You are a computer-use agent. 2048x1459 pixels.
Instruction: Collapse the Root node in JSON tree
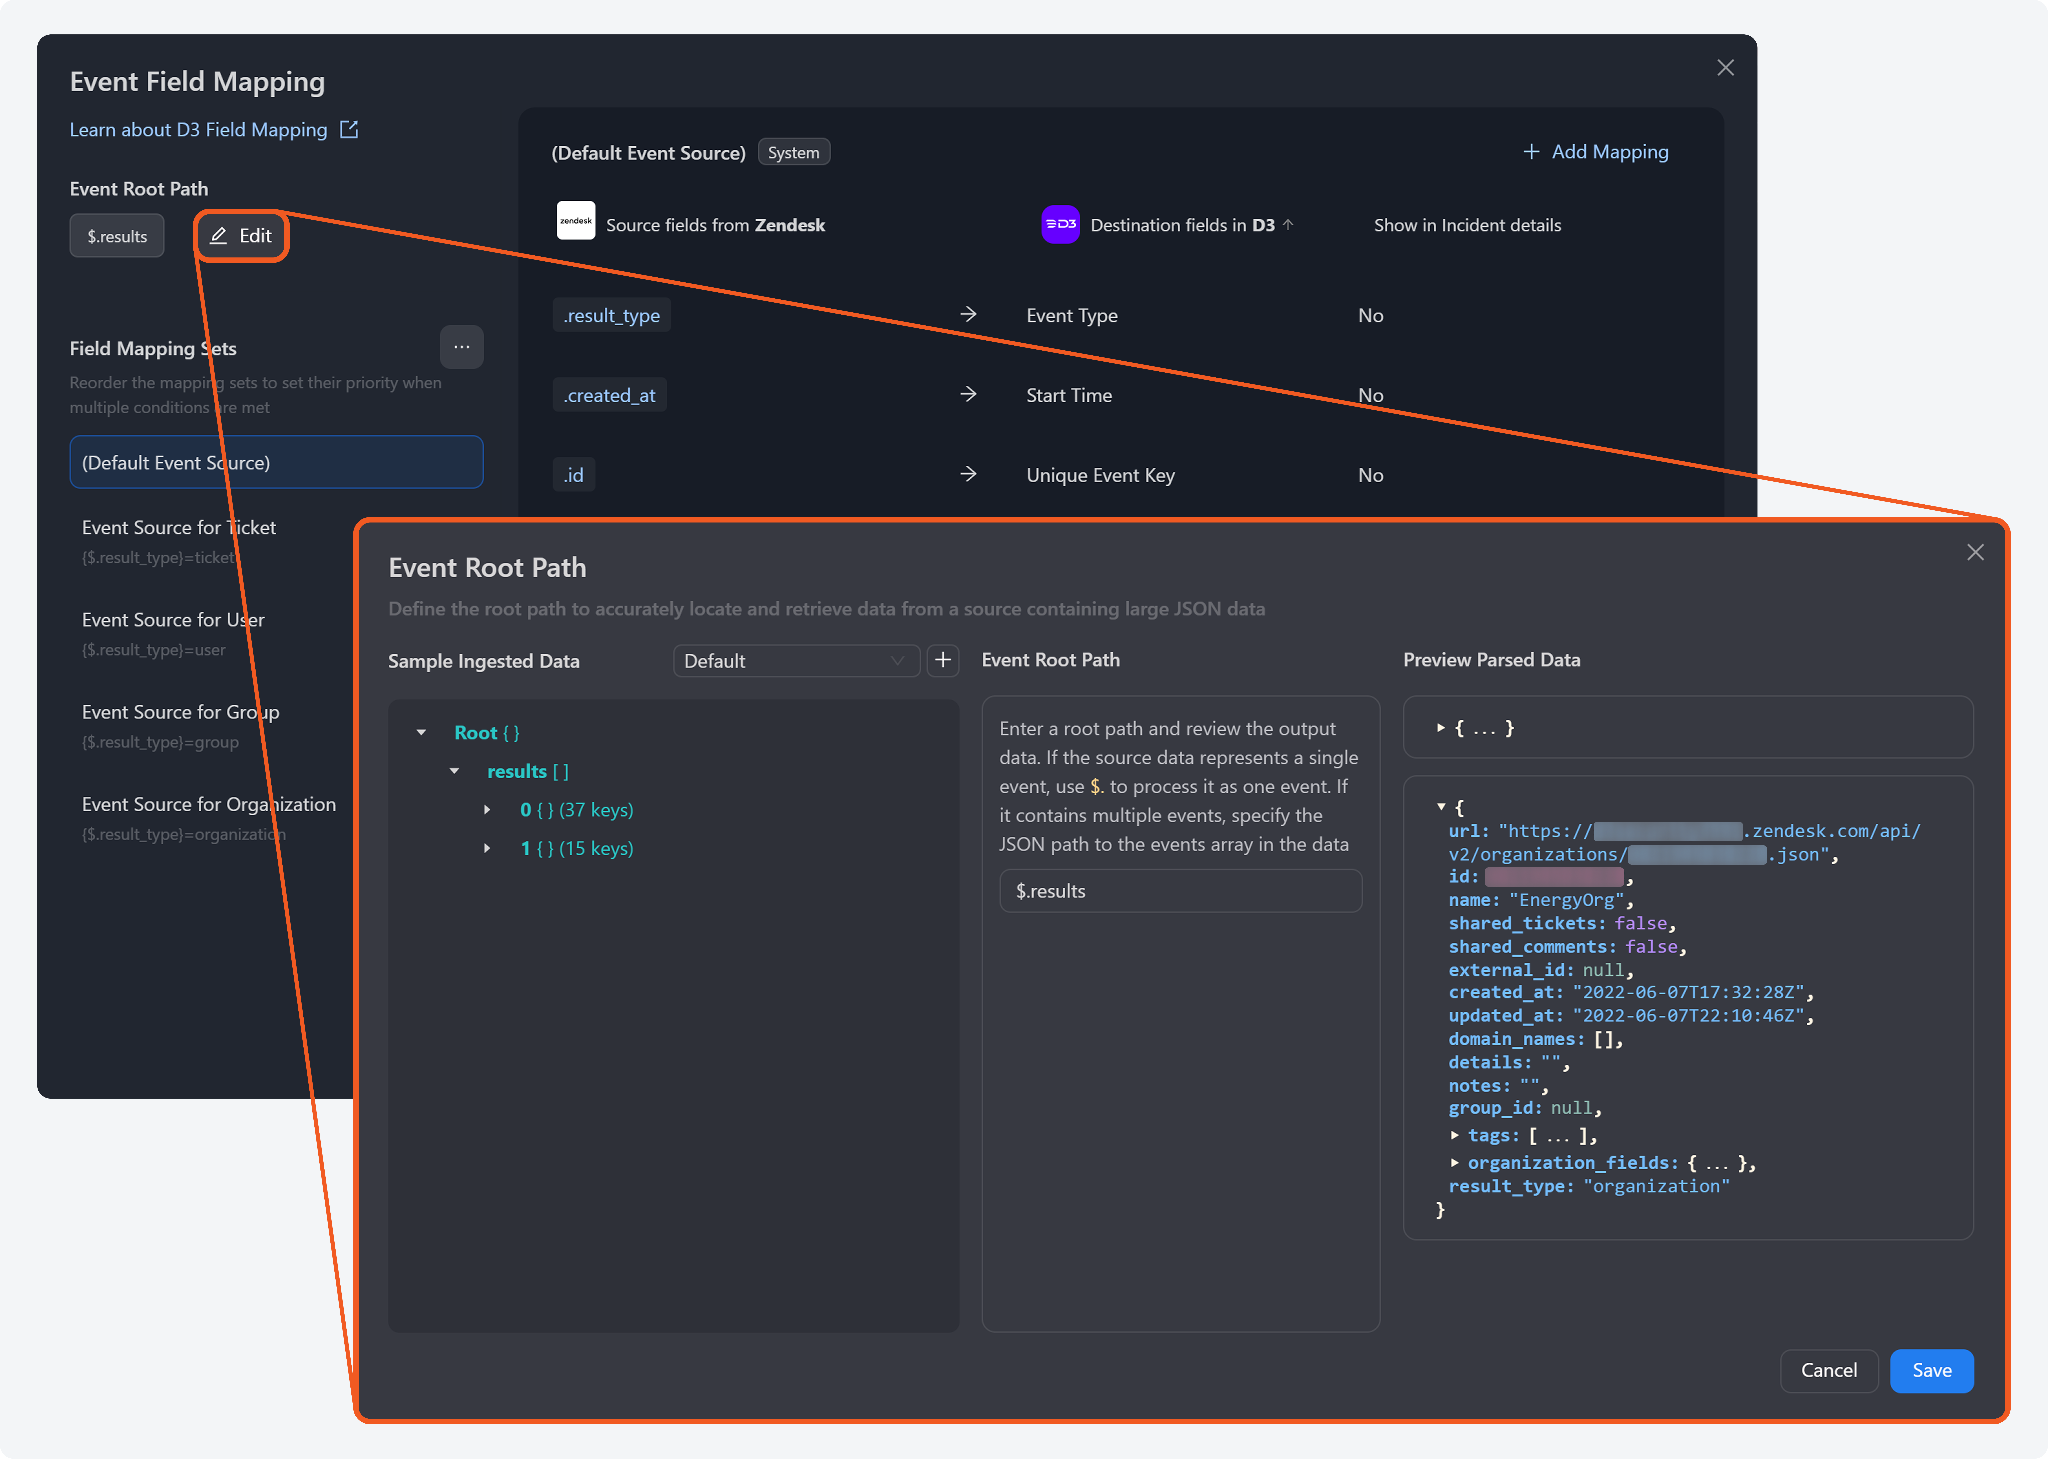[x=421, y=733]
